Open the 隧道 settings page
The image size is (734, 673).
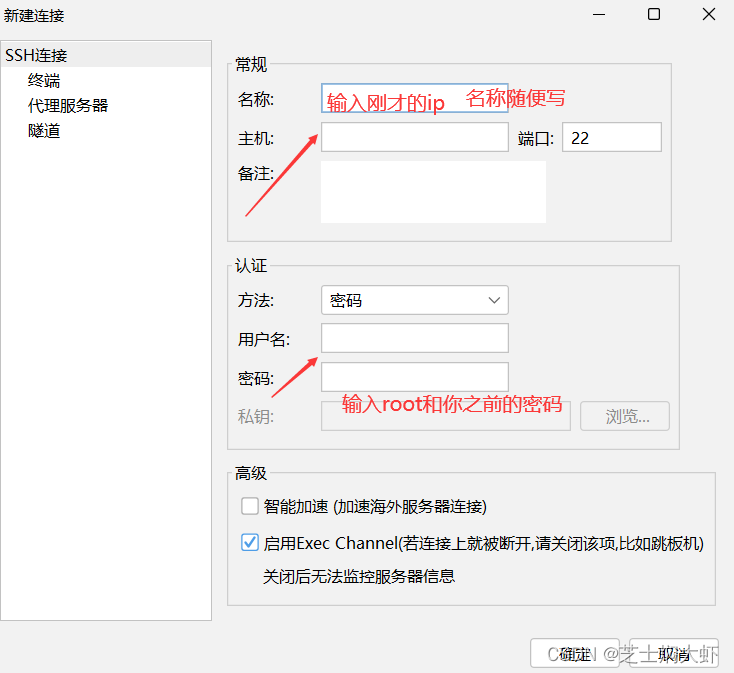44,131
